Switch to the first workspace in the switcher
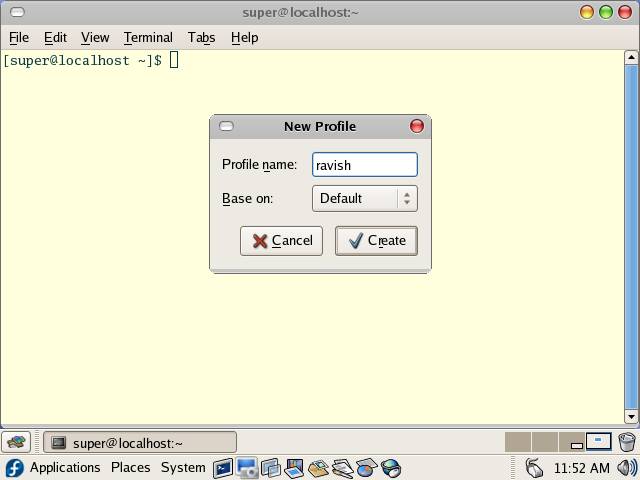Viewport: 640px width, 480px height. [x=517, y=442]
